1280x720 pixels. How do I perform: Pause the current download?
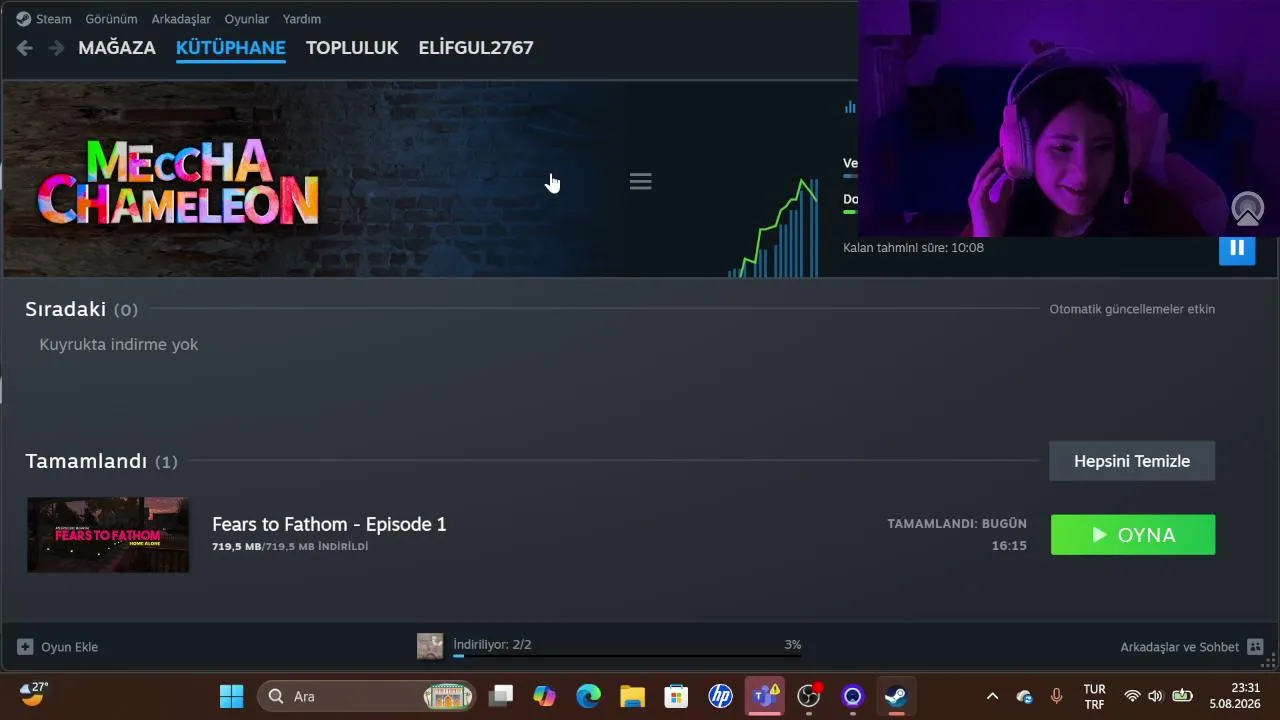coord(1237,247)
